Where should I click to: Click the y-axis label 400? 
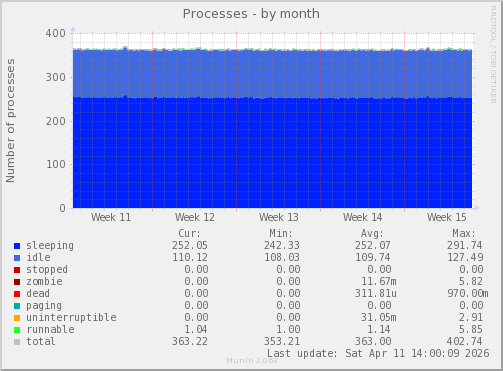pos(56,33)
